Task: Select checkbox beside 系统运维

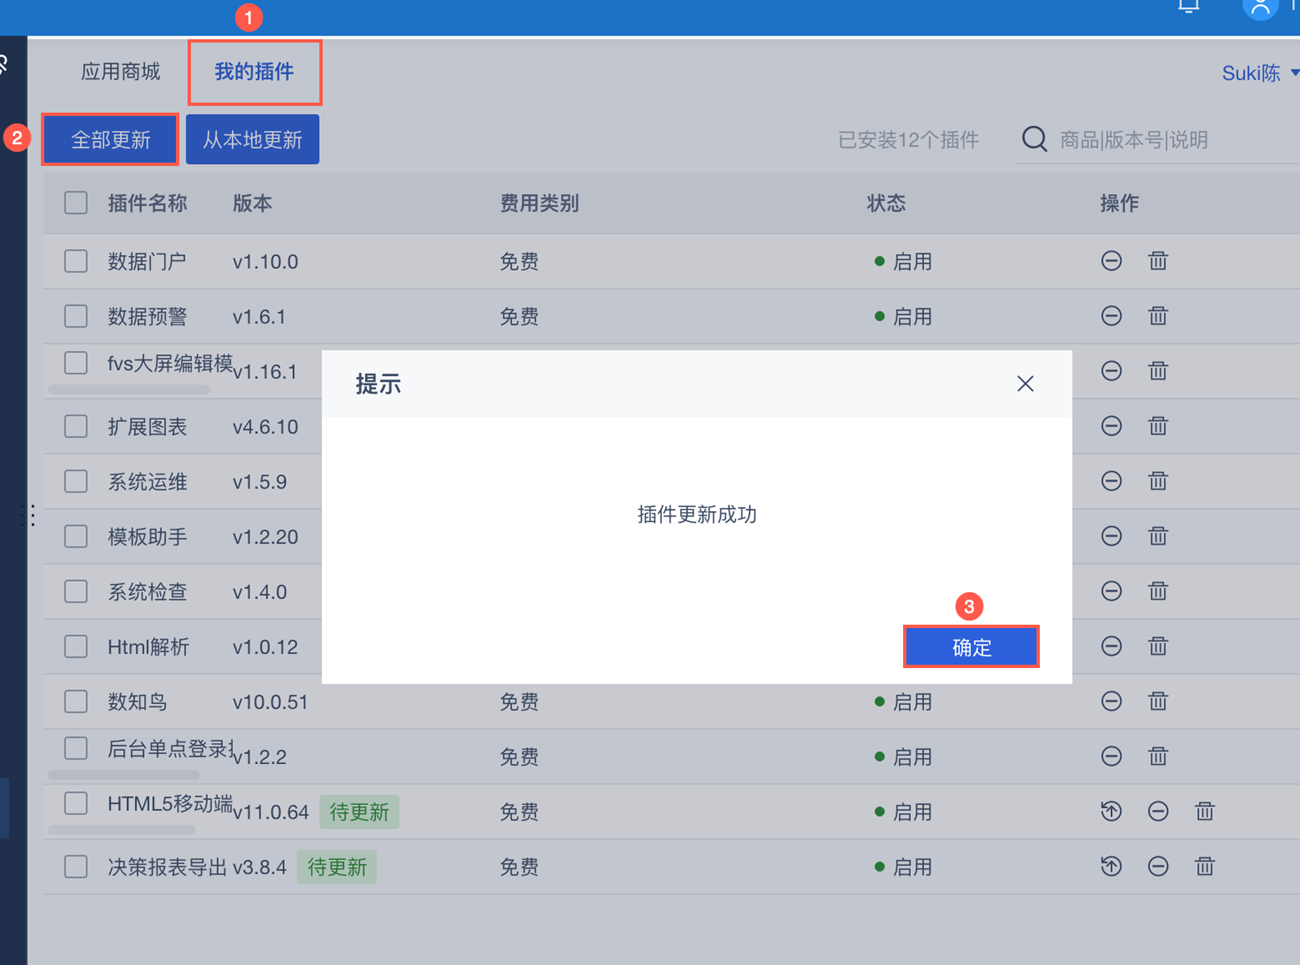Action: 76,481
